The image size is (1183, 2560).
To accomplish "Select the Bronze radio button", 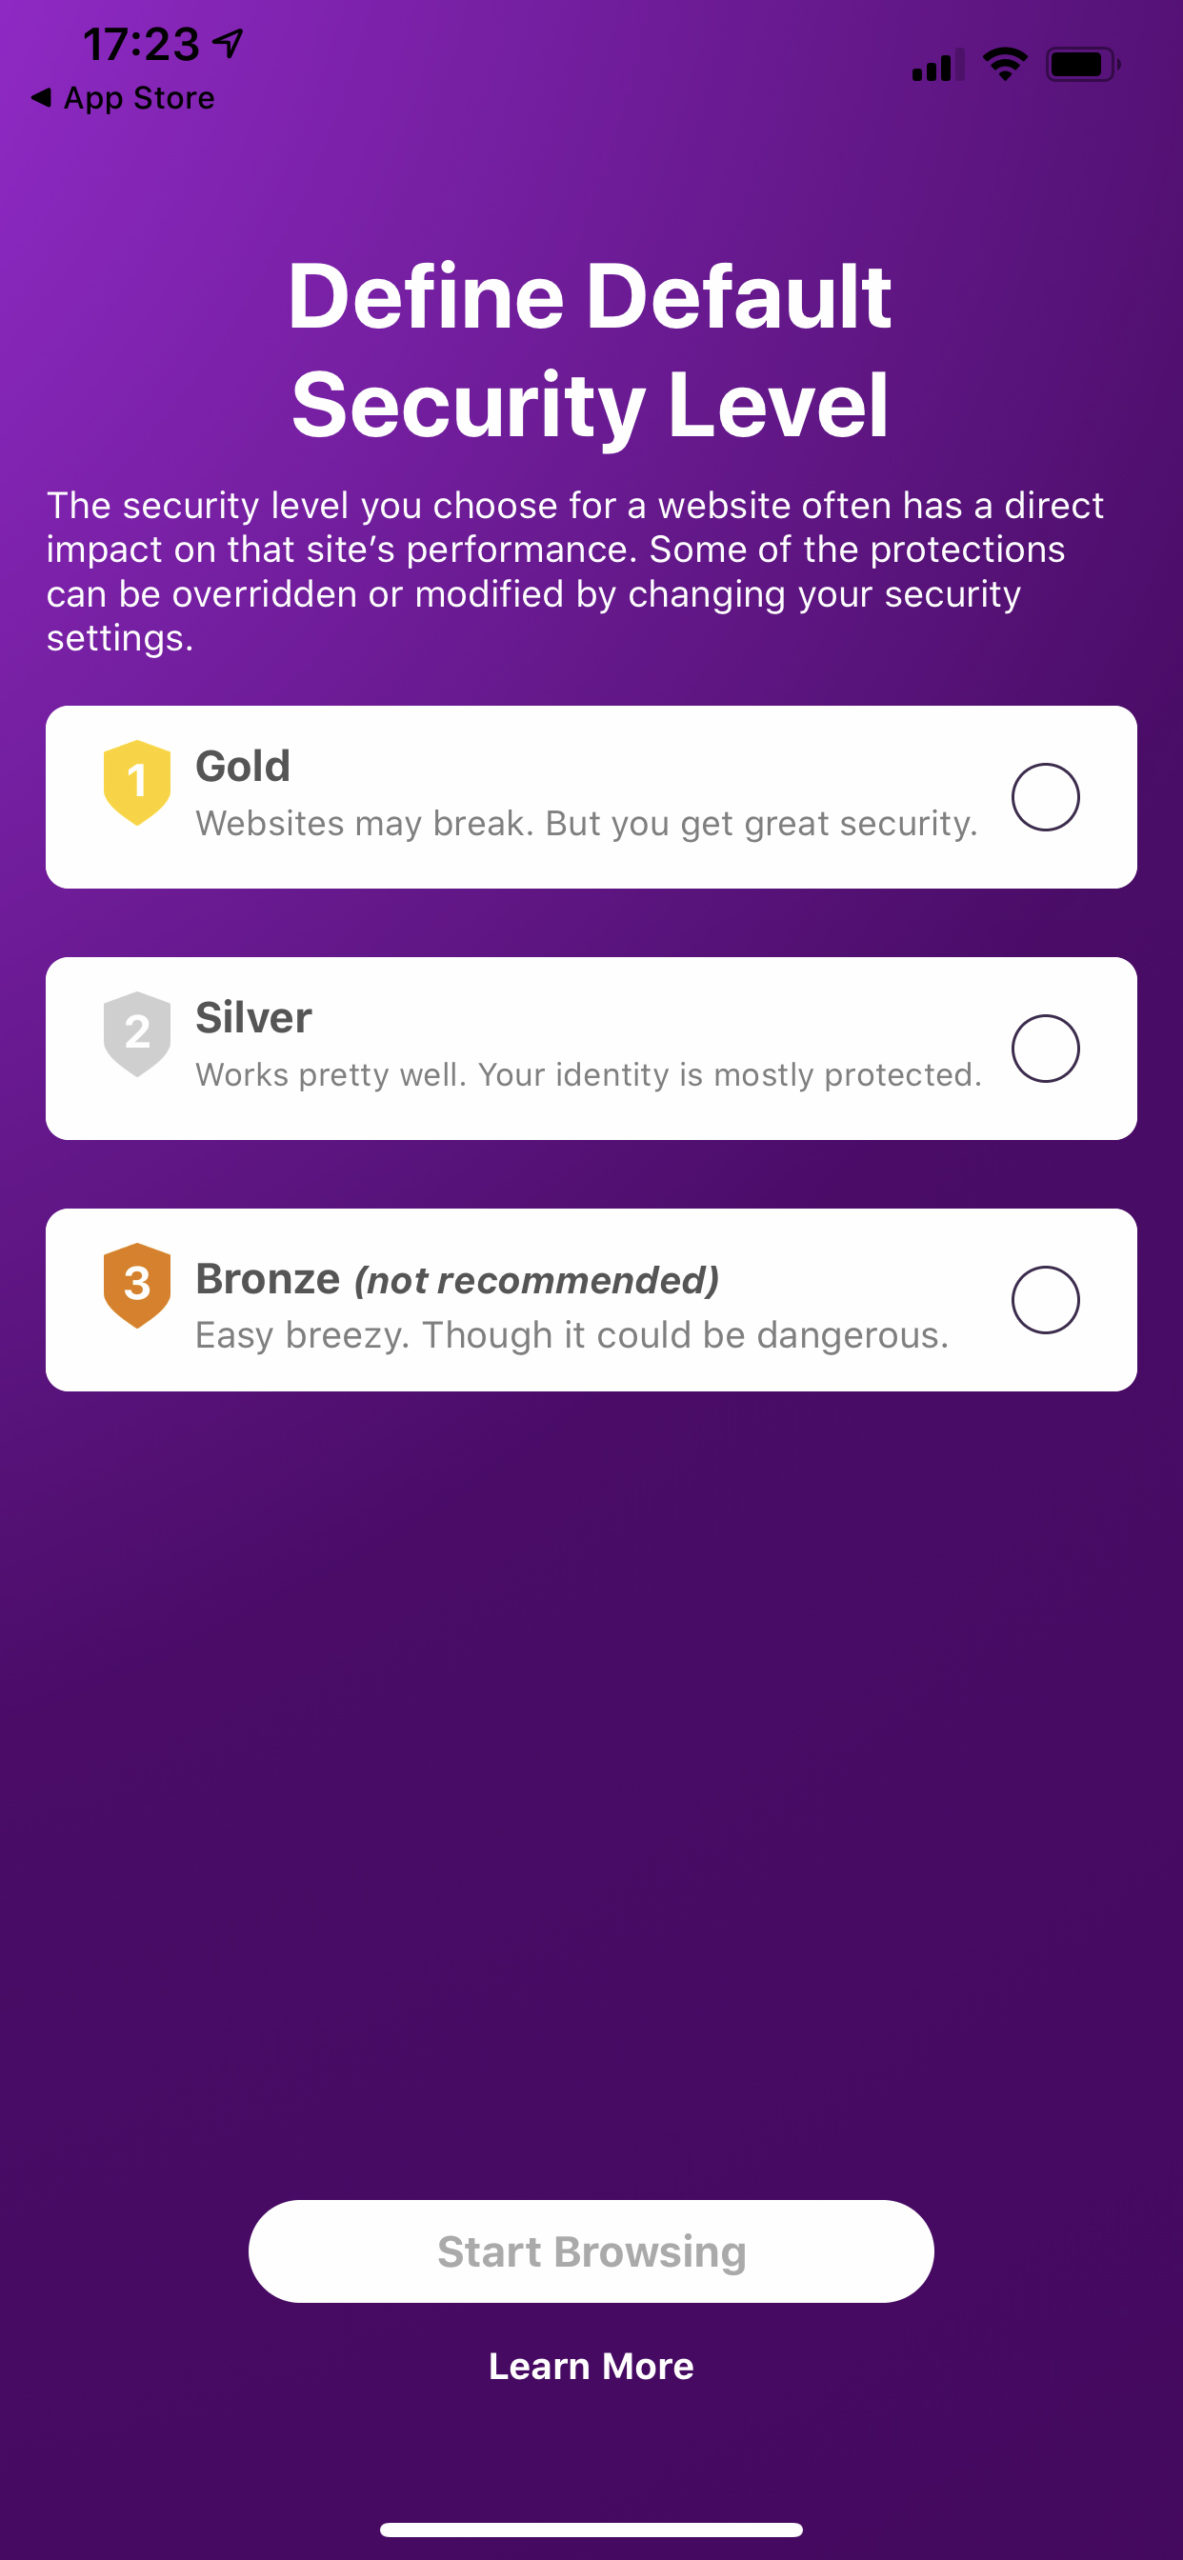I will pyautogui.click(x=1045, y=1300).
